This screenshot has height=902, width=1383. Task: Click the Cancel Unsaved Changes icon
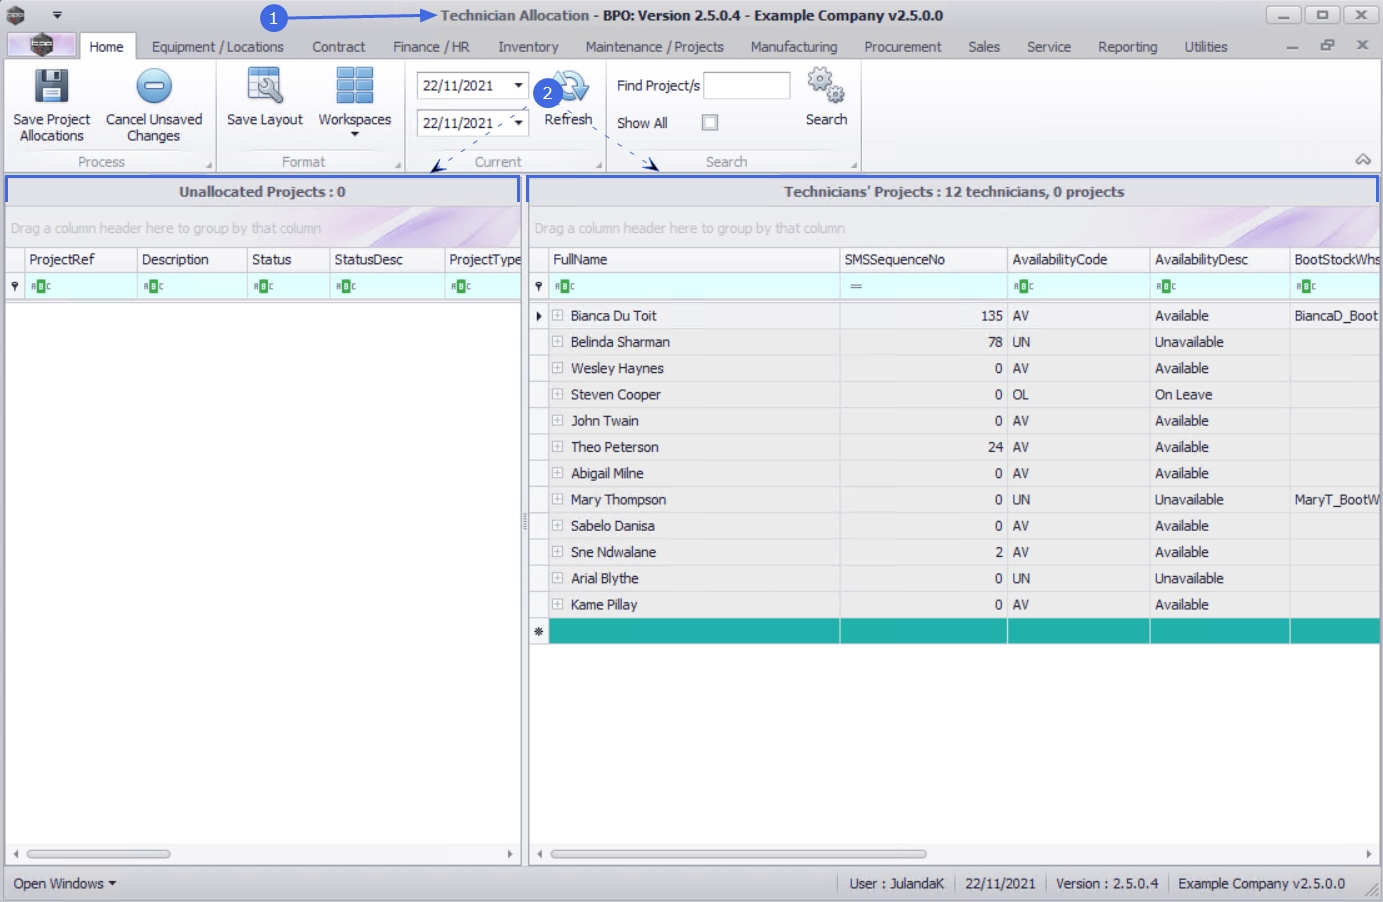(x=154, y=86)
